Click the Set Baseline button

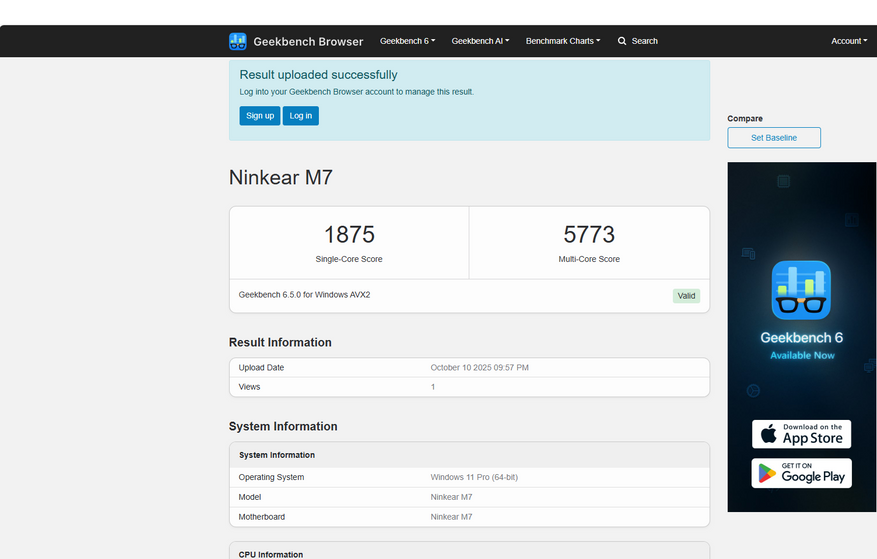point(774,138)
